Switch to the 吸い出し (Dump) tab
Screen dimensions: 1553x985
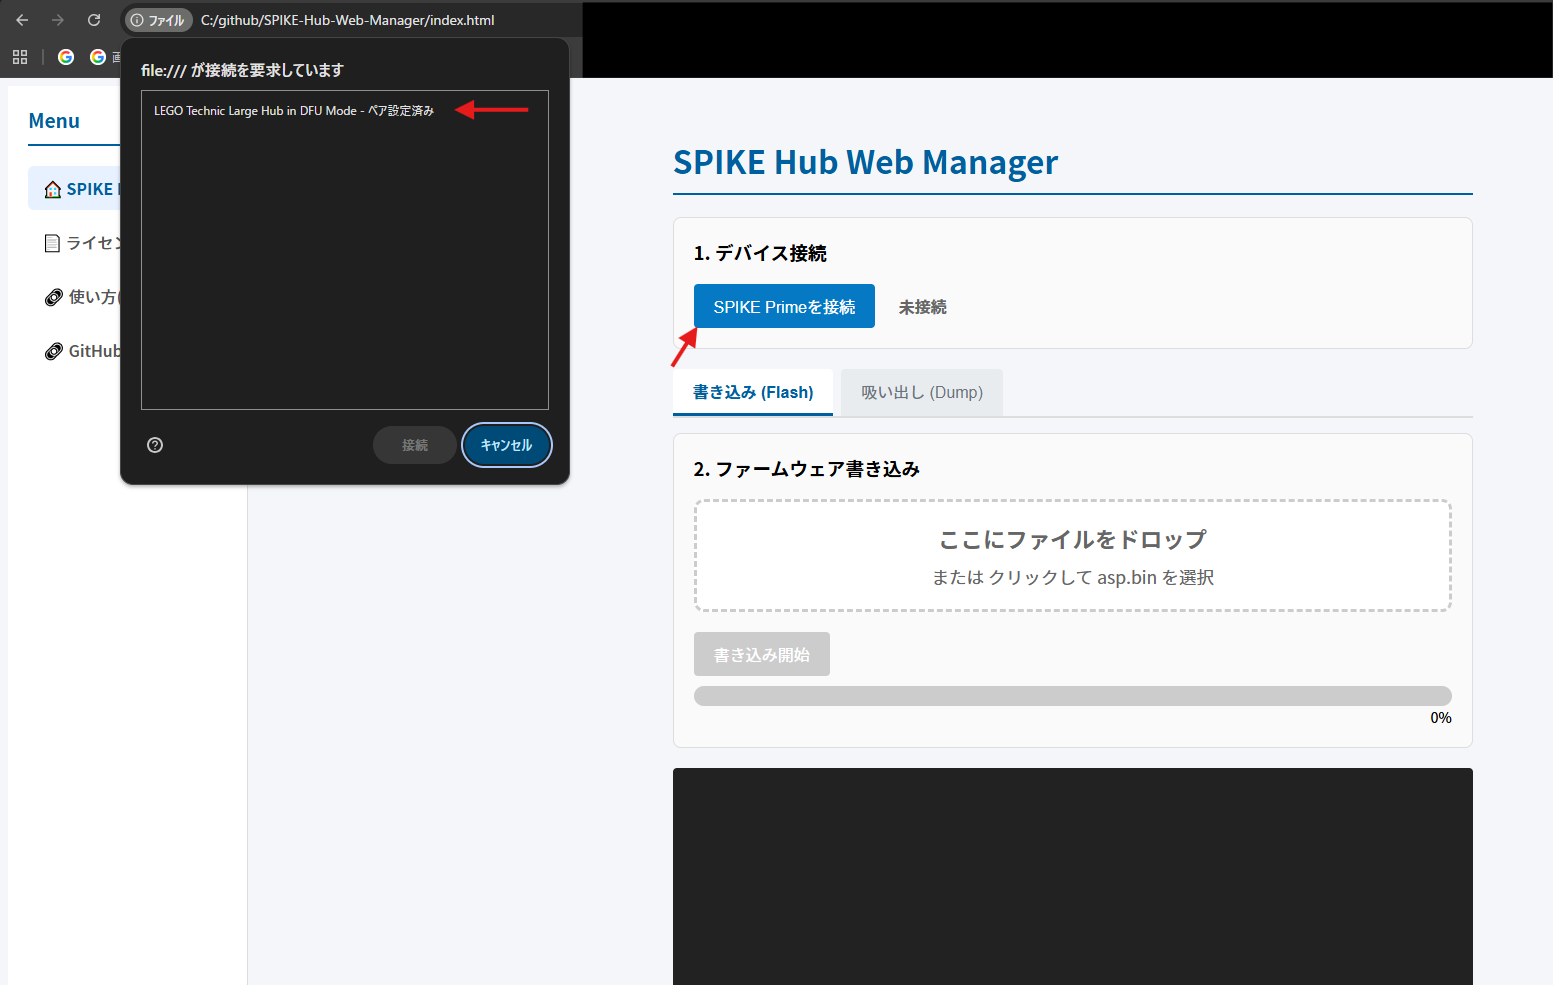pyautogui.click(x=922, y=392)
